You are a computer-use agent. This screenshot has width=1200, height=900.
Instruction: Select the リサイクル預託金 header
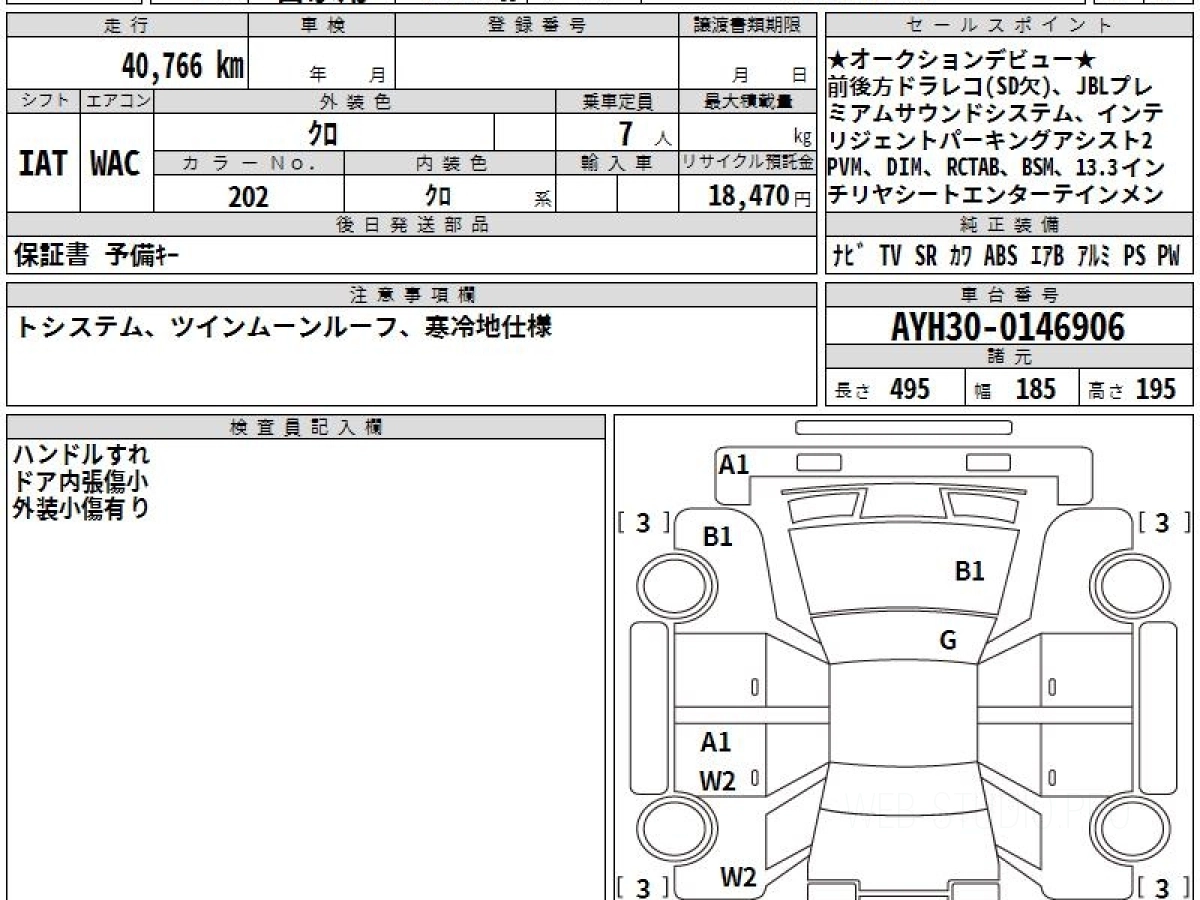click(747, 163)
